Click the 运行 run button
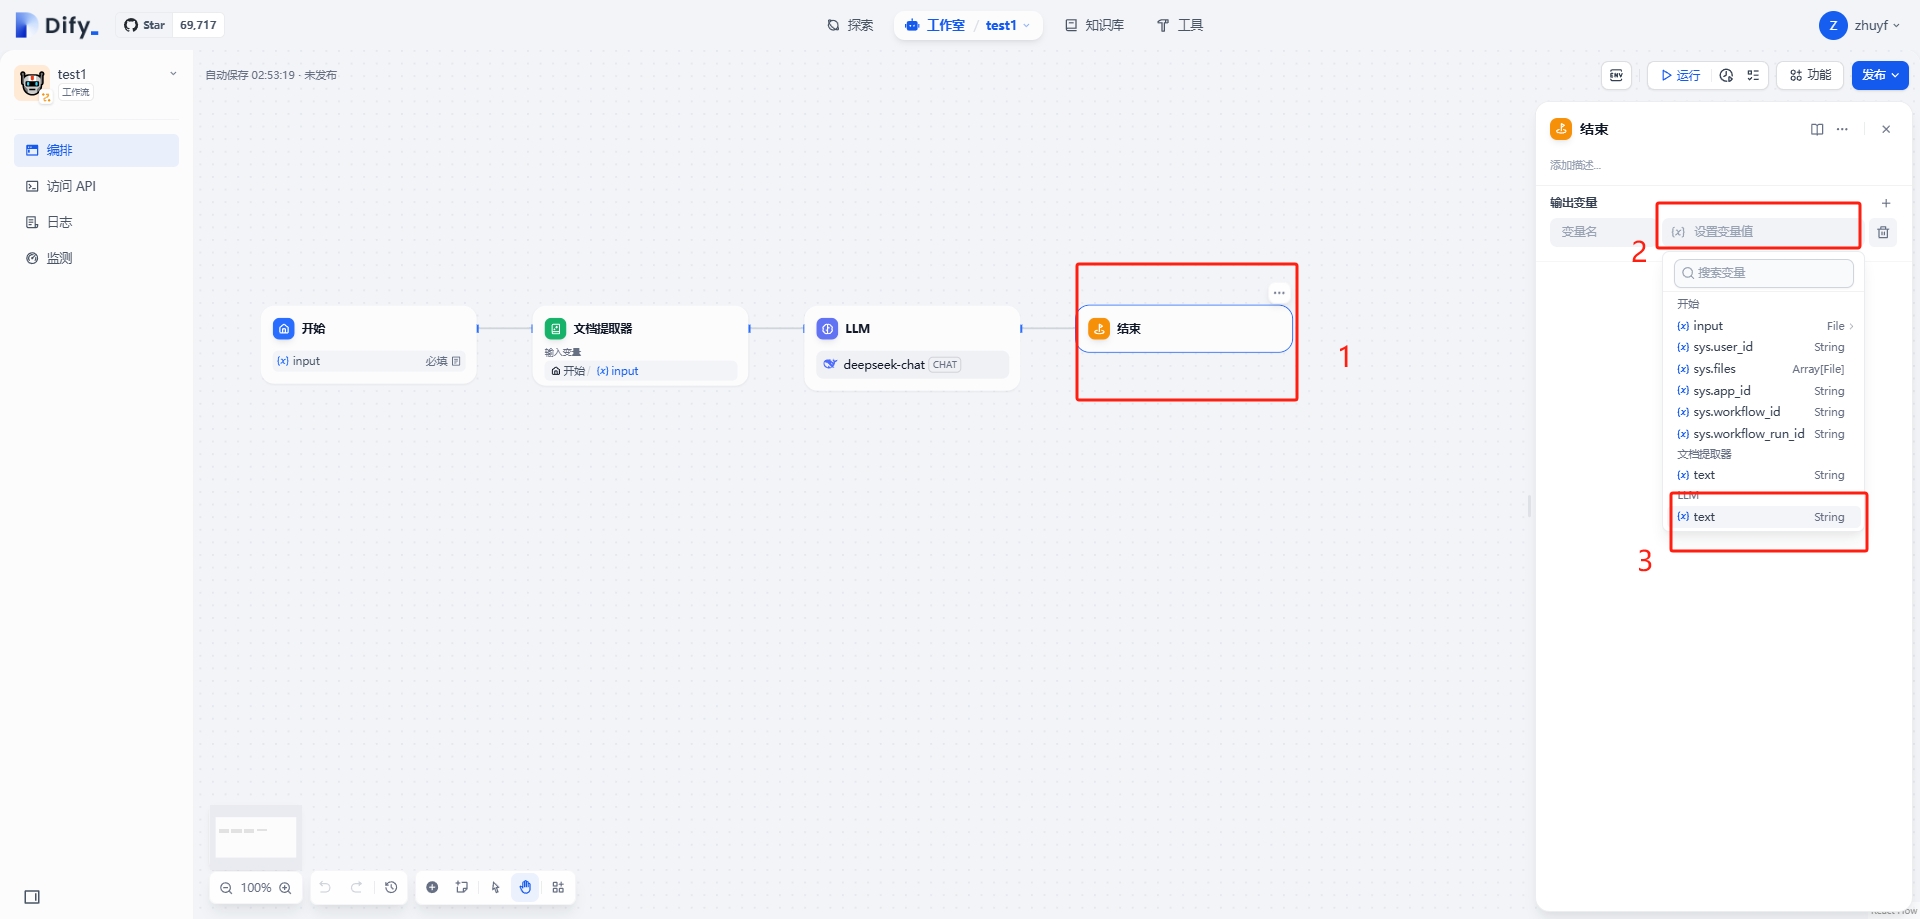The image size is (1920, 919). coord(1681,75)
